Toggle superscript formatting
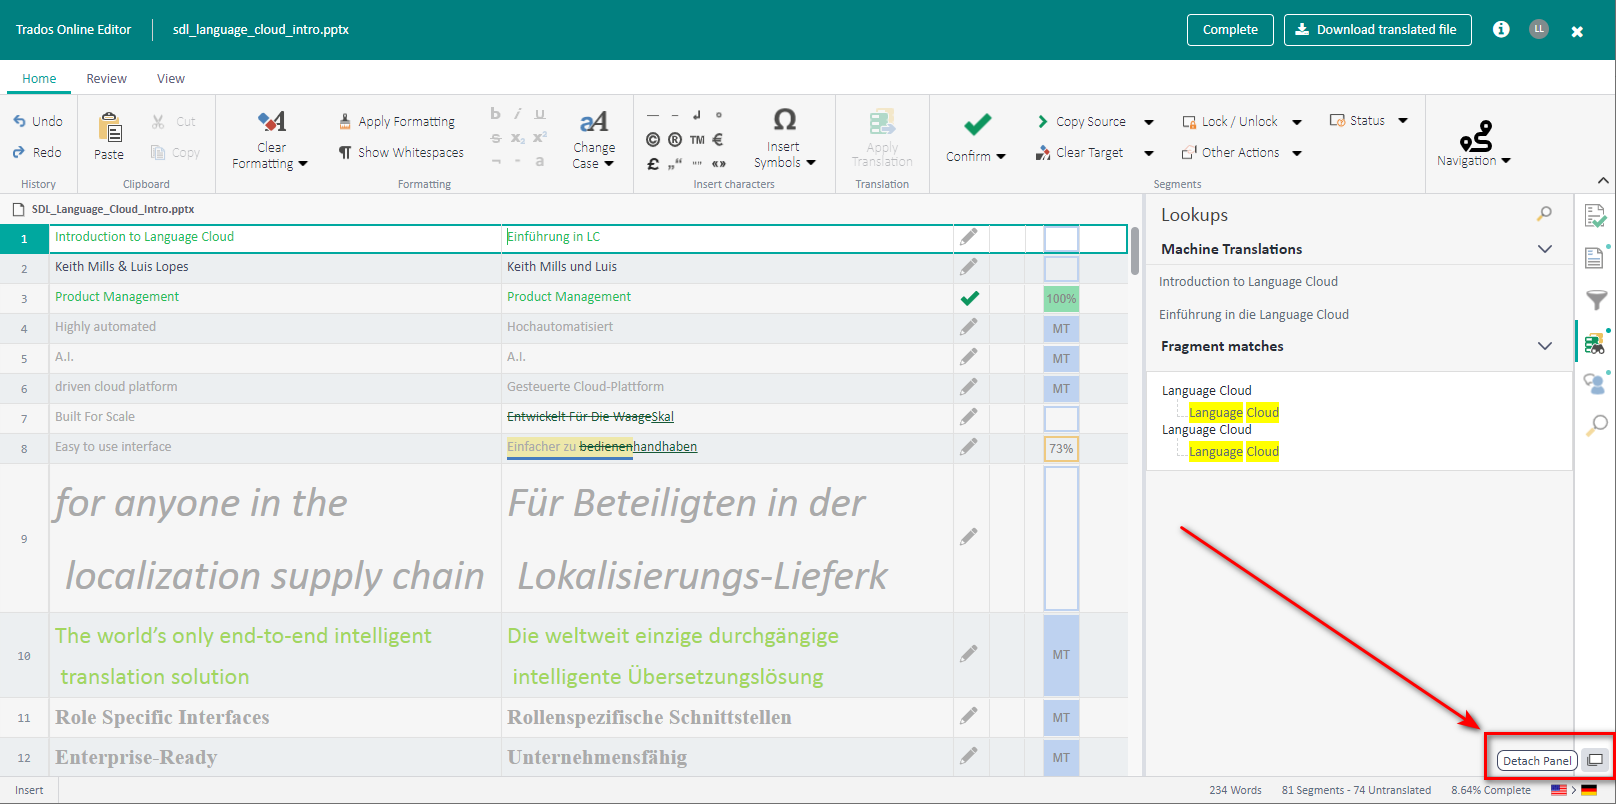This screenshot has width=1616, height=804. click(540, 137)
